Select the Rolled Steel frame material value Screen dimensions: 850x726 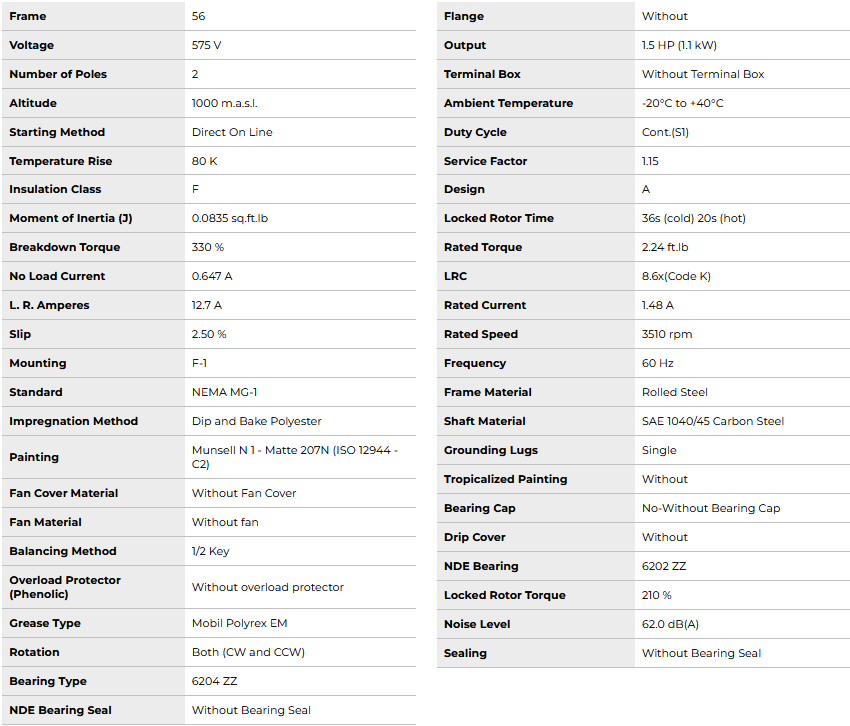675,392
